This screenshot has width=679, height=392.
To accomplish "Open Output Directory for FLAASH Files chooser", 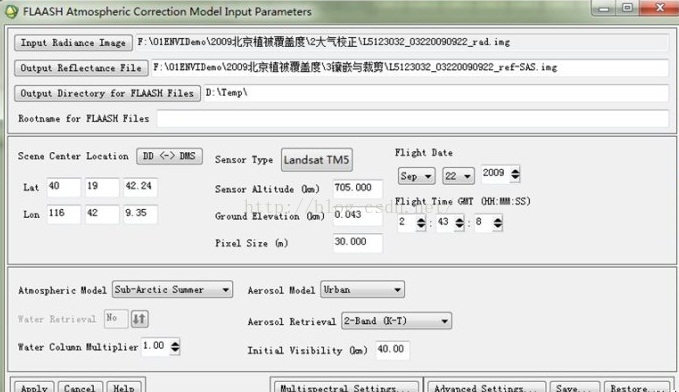I will [x=107, y=93].
